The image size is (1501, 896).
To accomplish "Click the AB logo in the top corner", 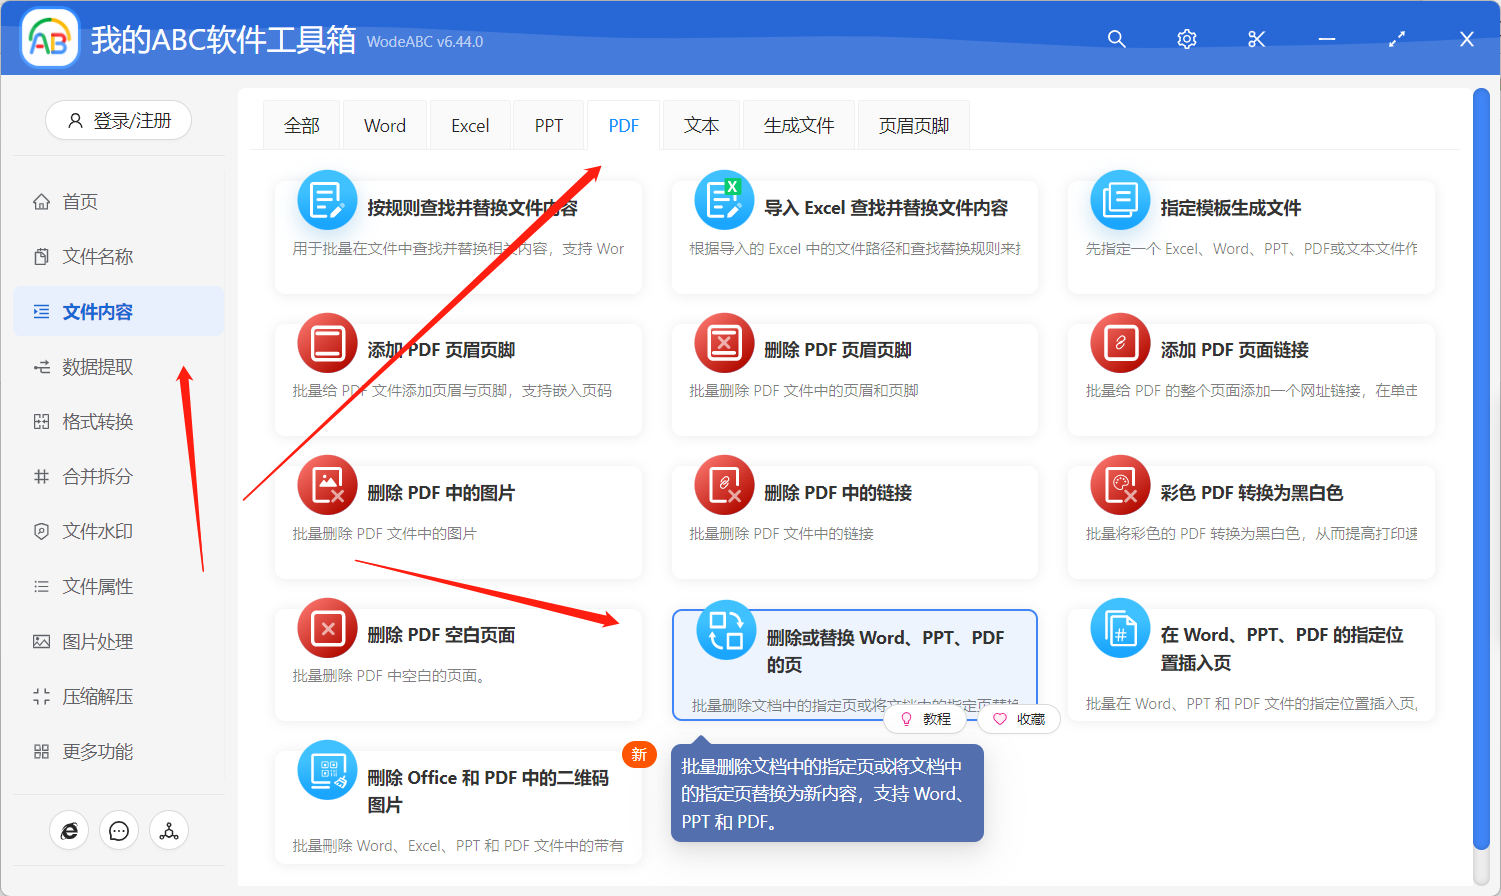I will [x=49, y=37].
